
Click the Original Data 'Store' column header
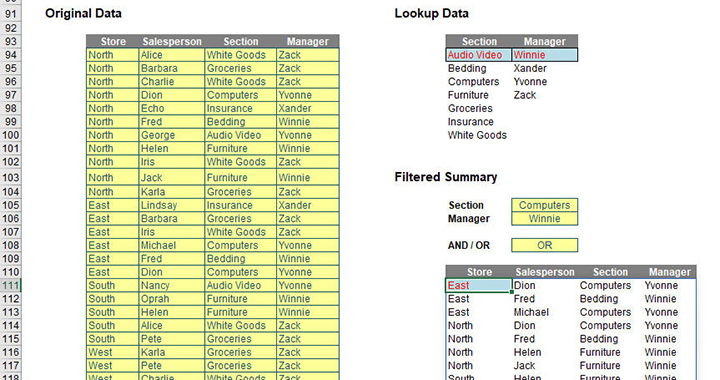112,41
